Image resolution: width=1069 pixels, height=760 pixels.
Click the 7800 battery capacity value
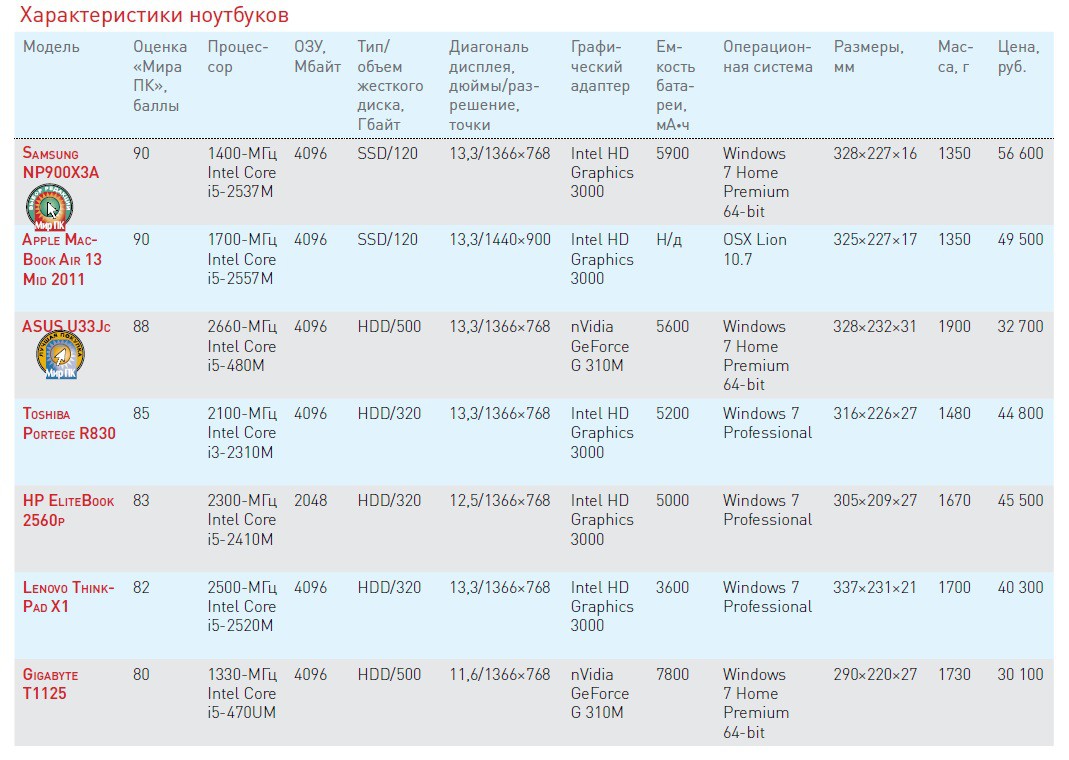(x=673, y=674)
